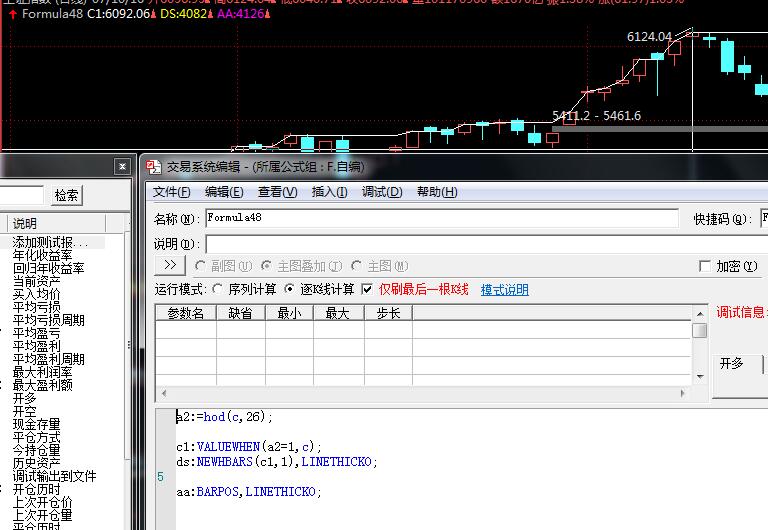The height and width of the screenshot is (530, 768).
Task: Select 历史资产 in function list
Action: [36, 463]
